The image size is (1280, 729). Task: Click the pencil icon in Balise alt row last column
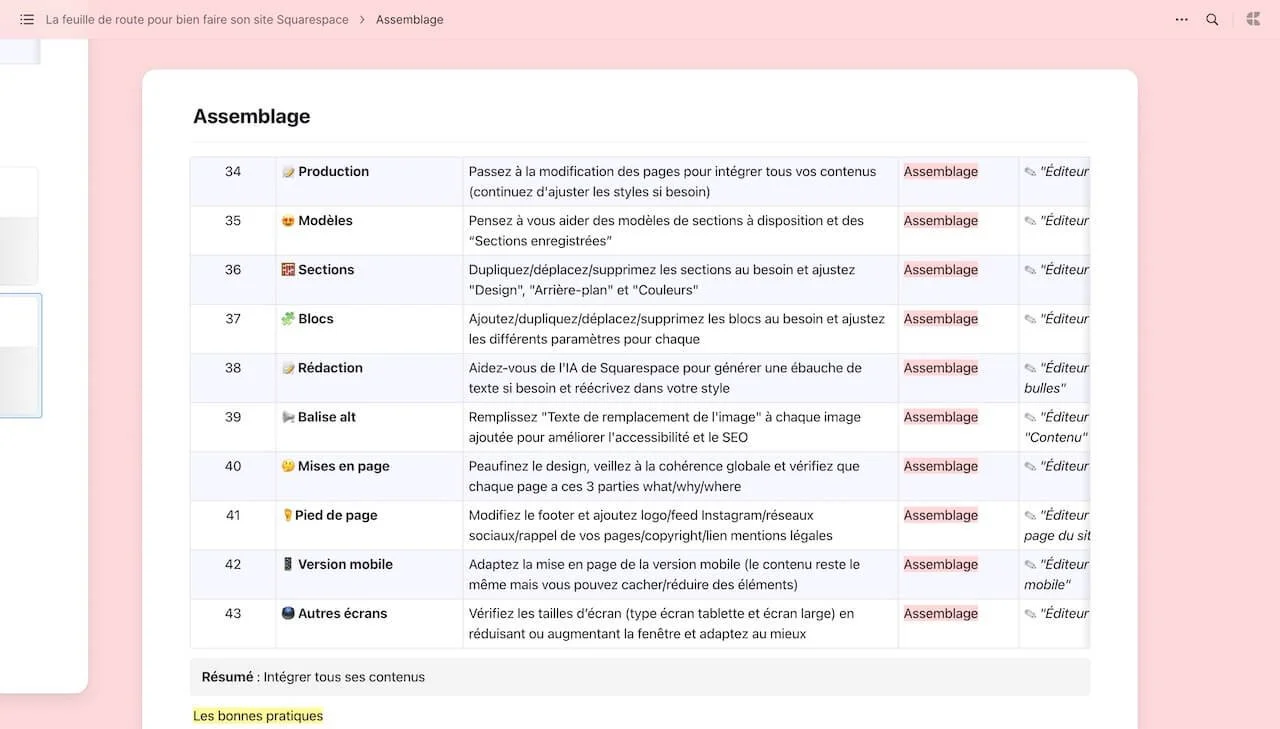point(1030,417)
